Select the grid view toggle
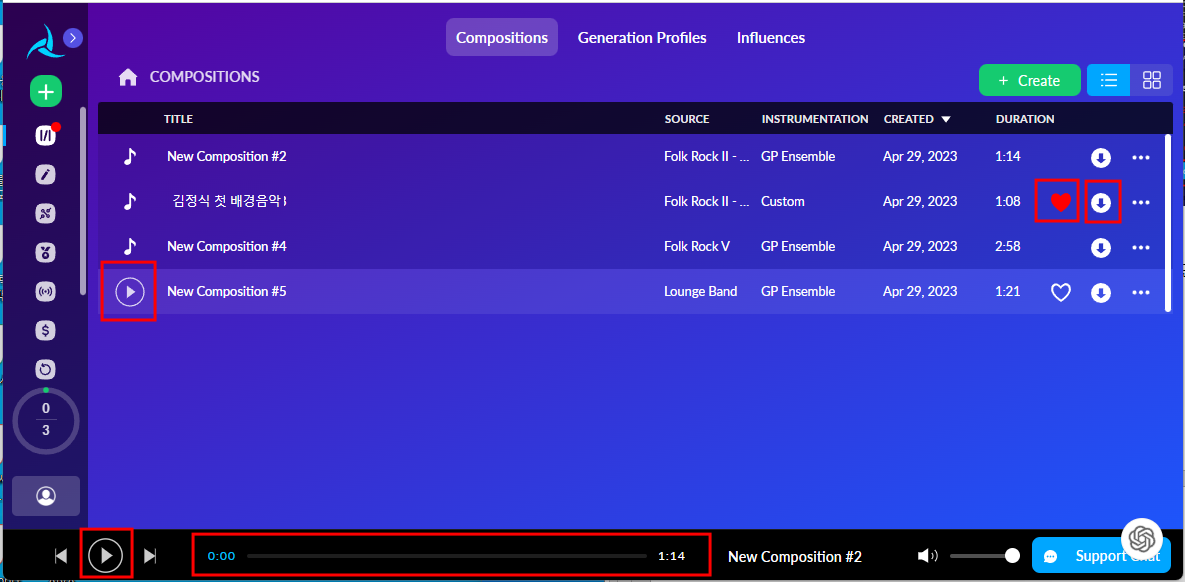 [1152, 80]
